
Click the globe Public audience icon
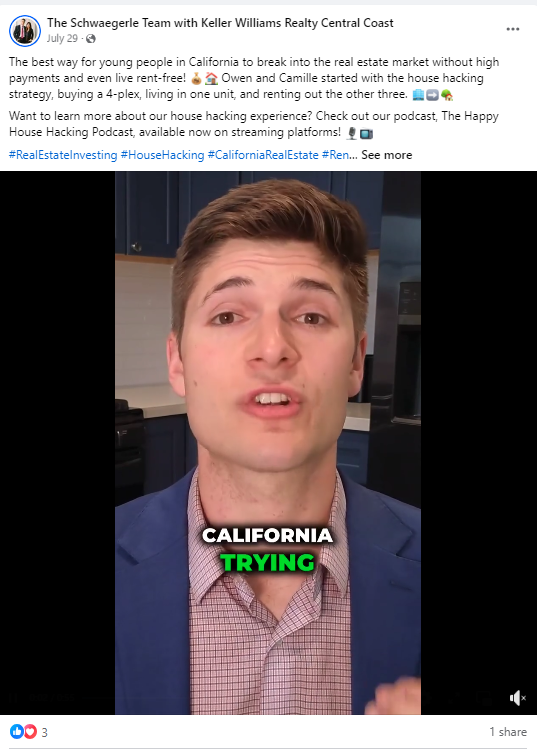(x=91, y=39)
